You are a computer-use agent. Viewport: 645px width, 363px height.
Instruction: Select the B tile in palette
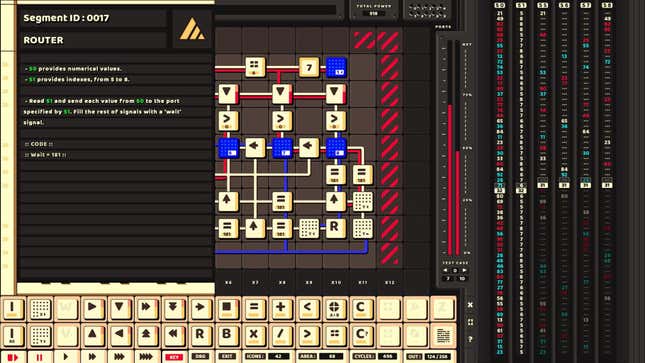click(227, 335)
